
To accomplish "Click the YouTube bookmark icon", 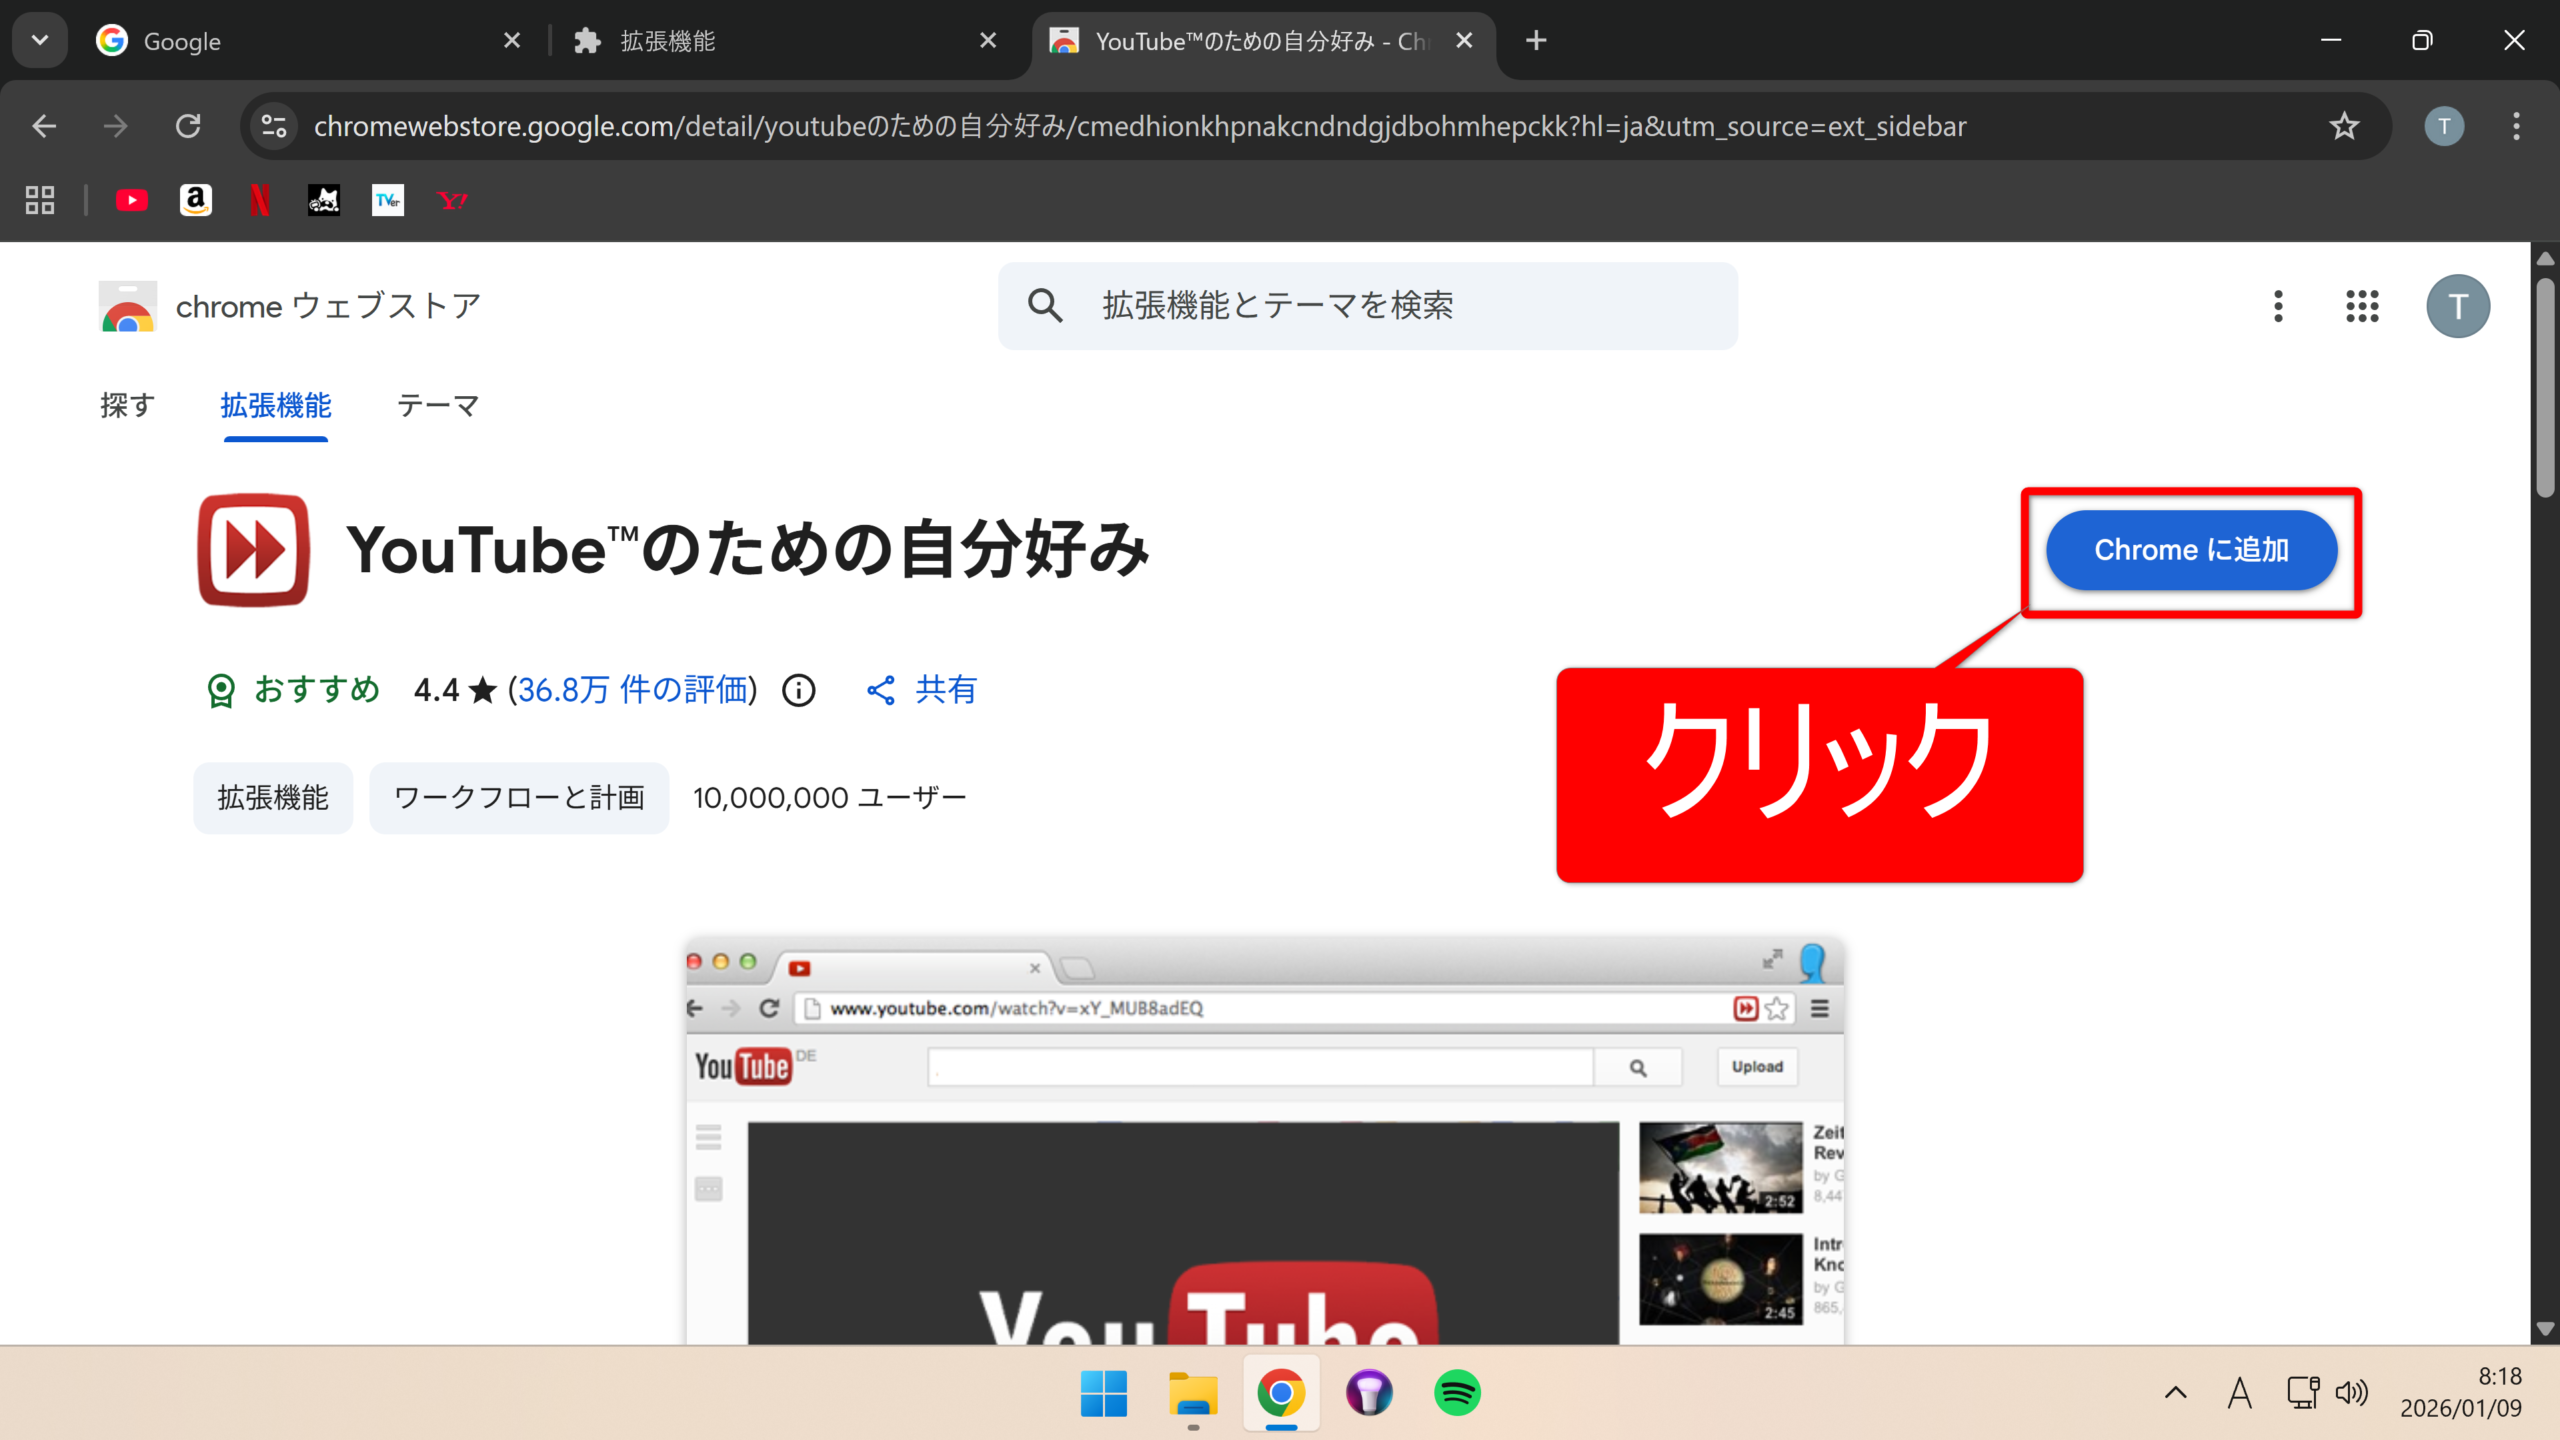I will 131,201.
